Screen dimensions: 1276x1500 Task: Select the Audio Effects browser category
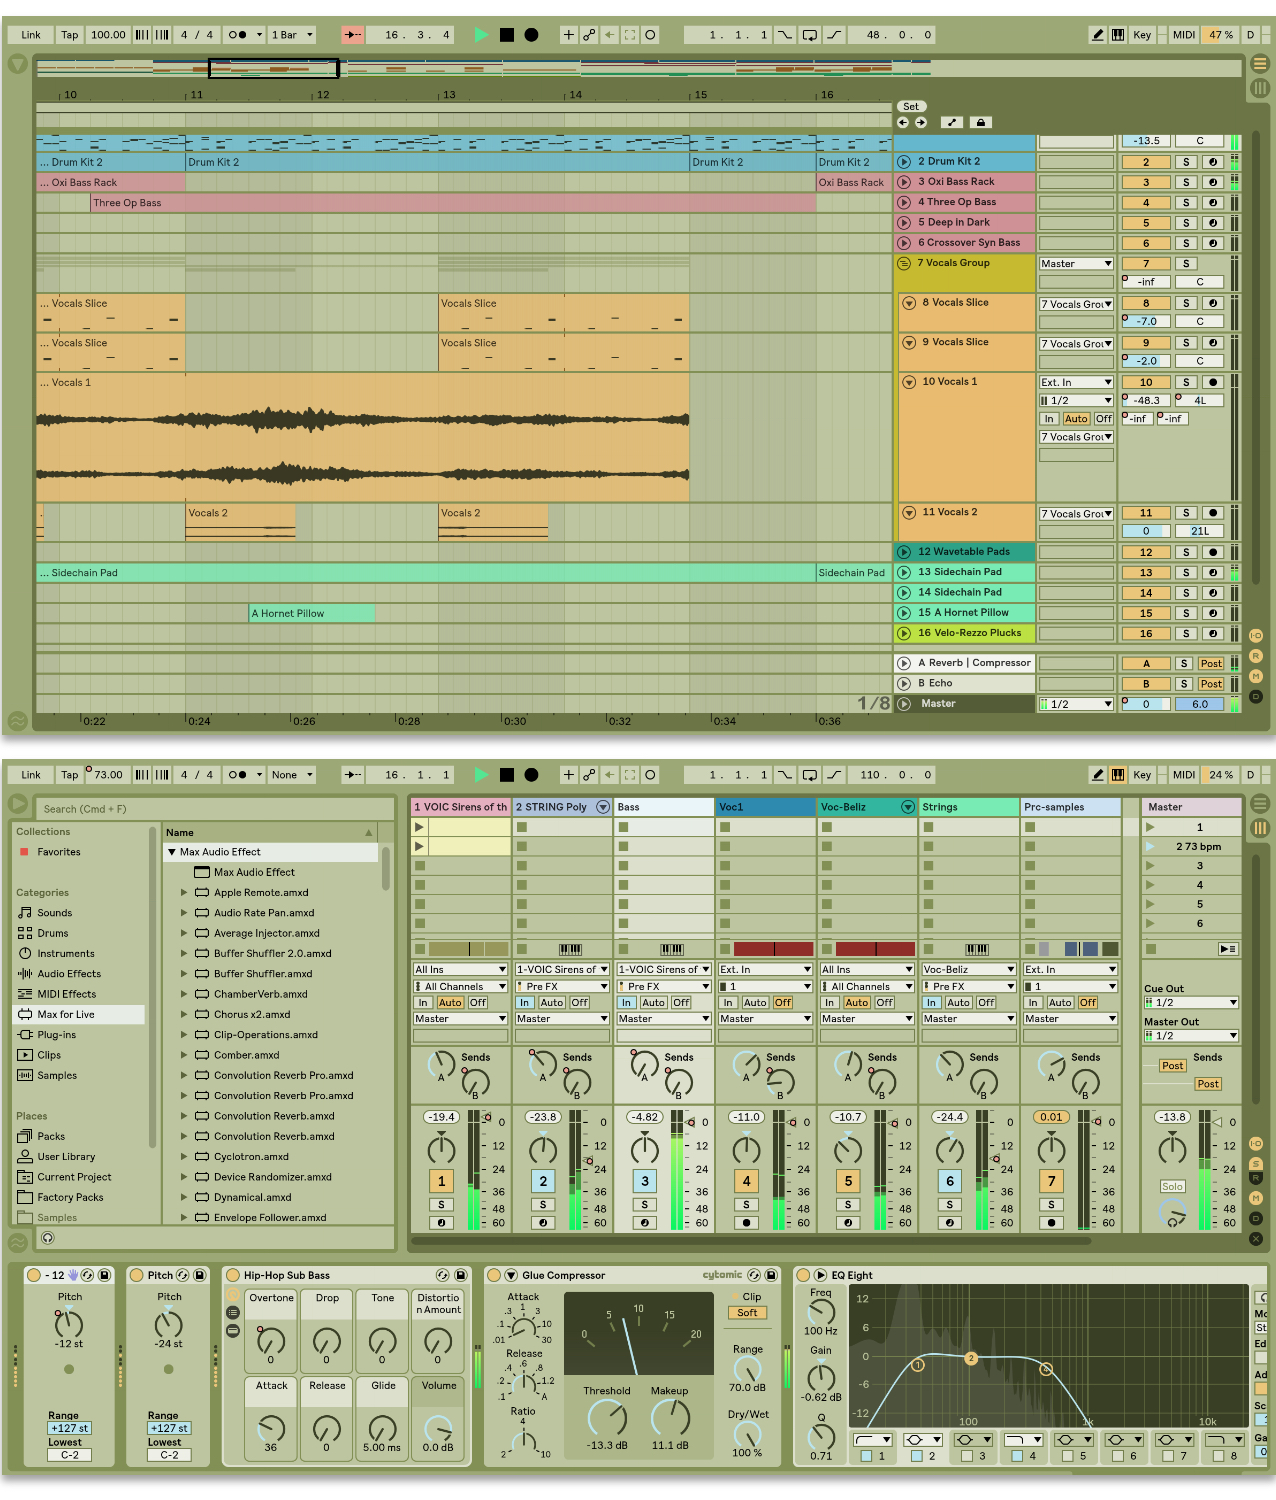[69, 974]
